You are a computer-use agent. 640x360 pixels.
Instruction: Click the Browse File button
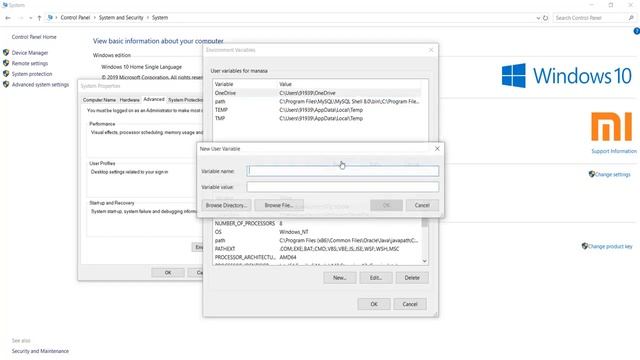(279, 205)
